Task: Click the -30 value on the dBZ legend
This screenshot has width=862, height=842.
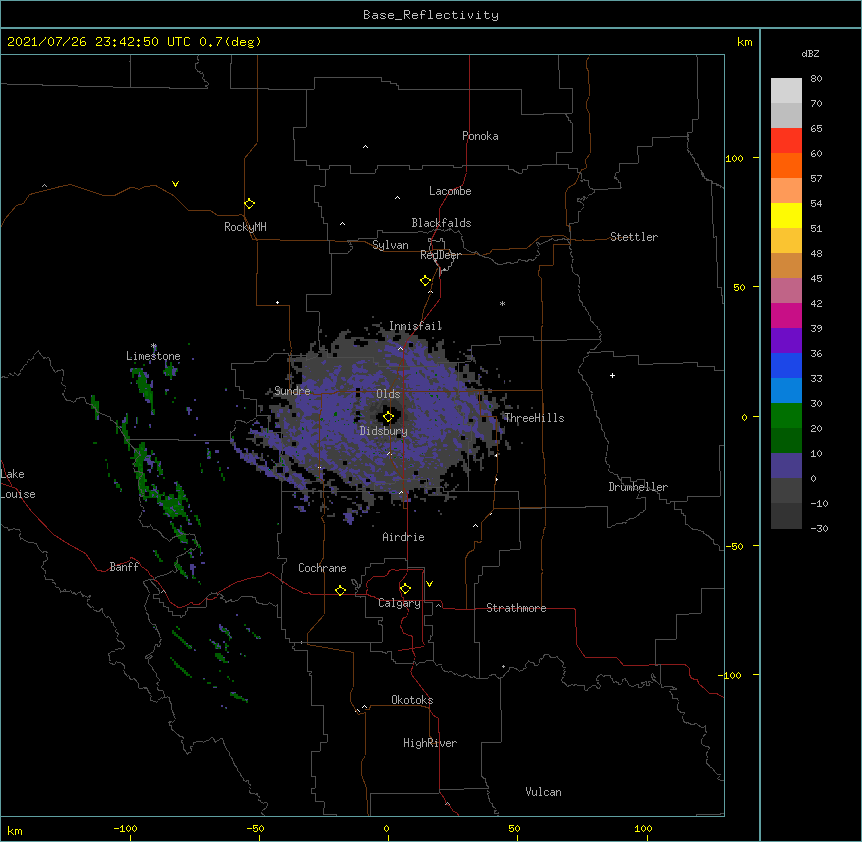Action: pos(819,529)
